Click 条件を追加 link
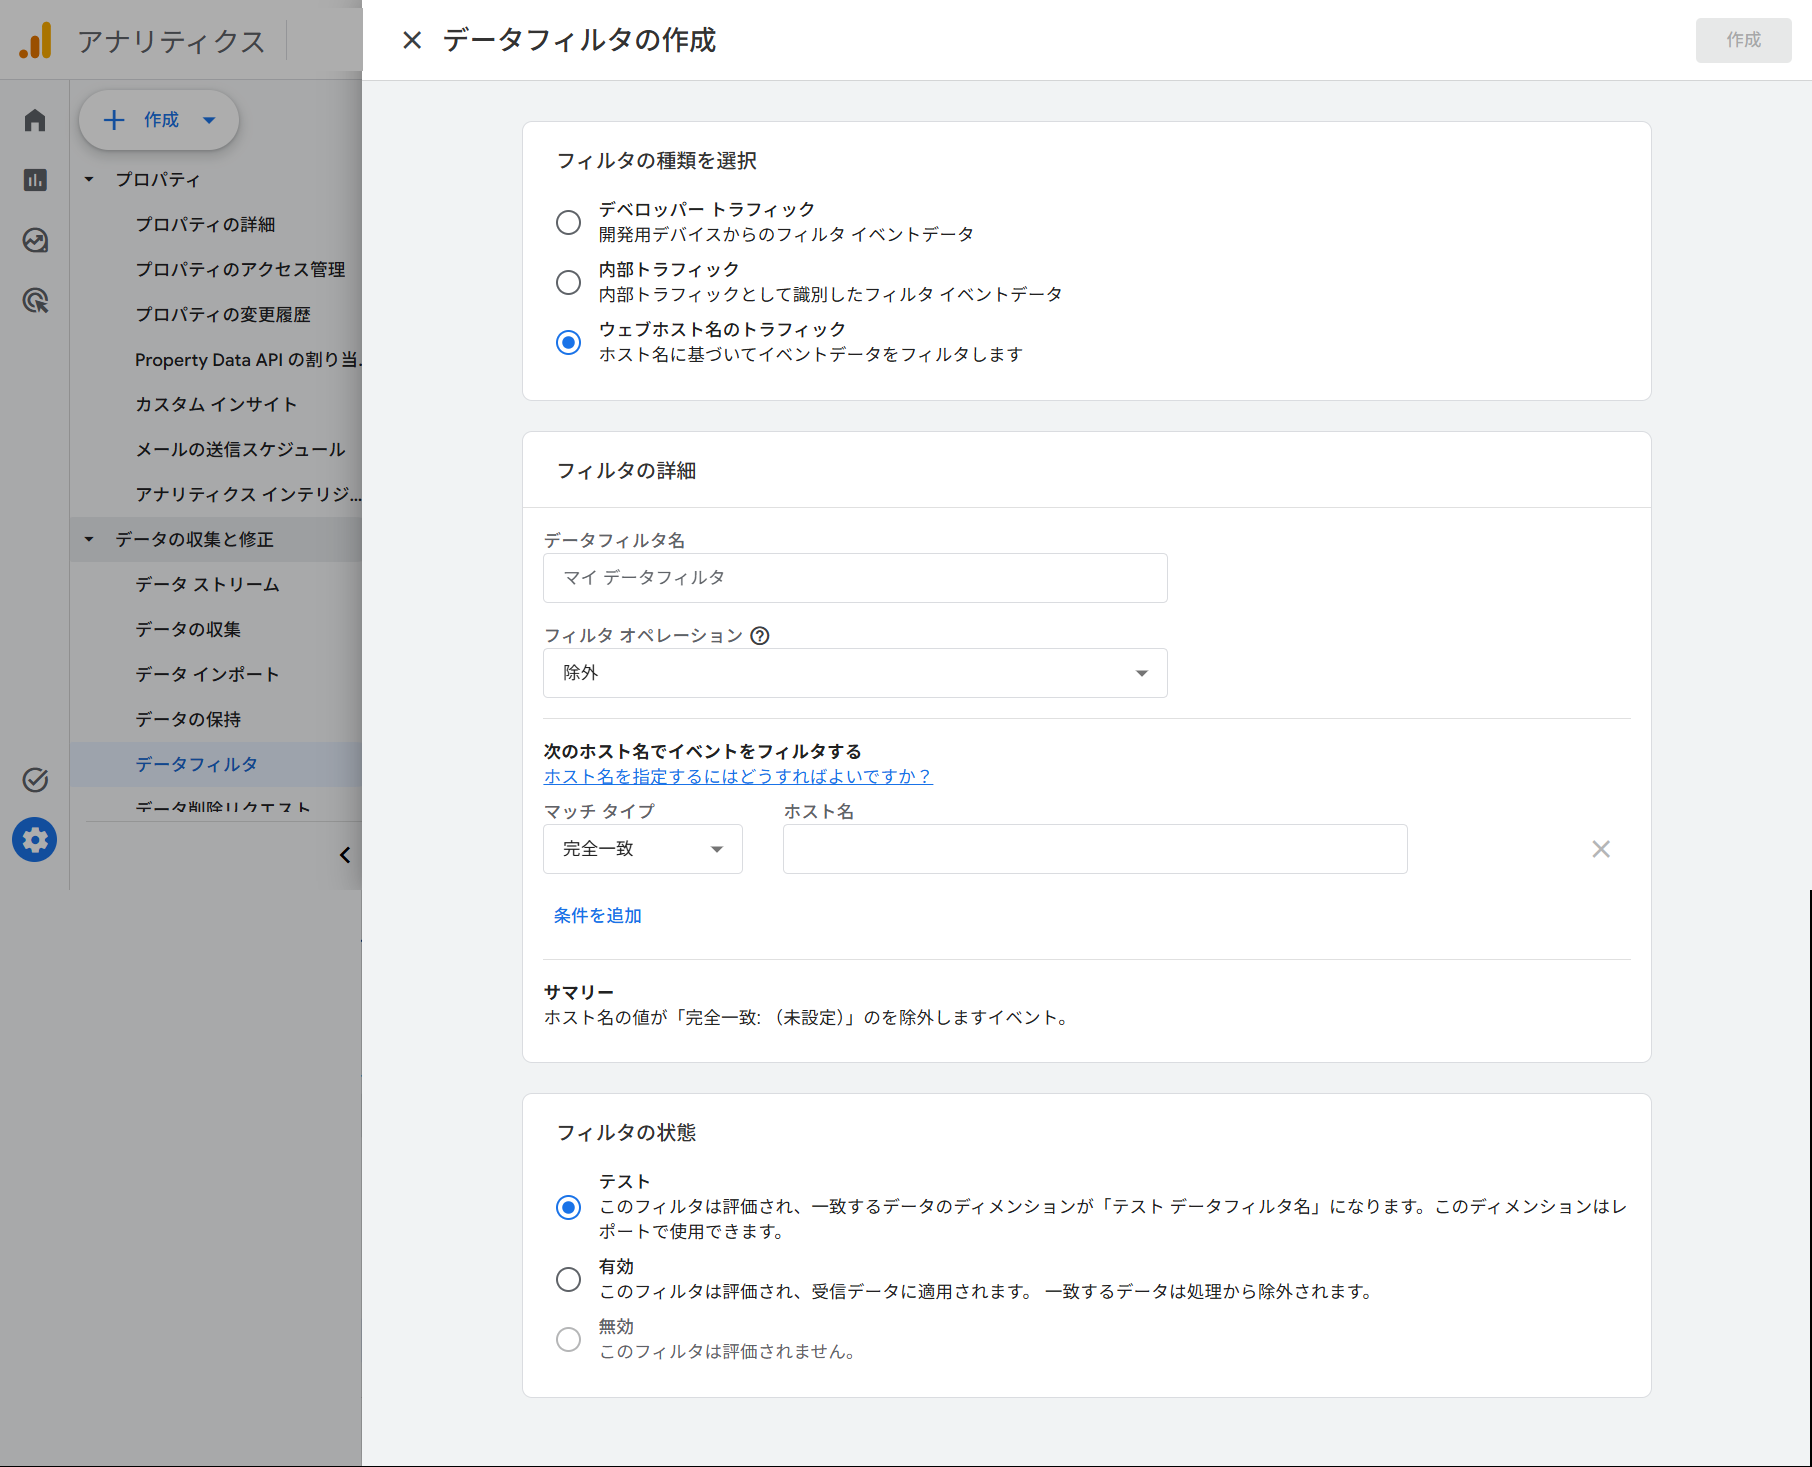Image resolution: width=1812 pixels, height=1467 pixels. point(598,915)
